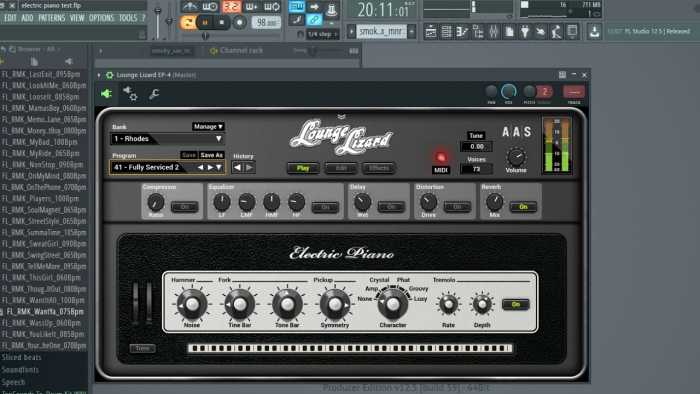Stop playback with the stop button
The width and height of the screenshot is (700, 394).
pos(222,22)
